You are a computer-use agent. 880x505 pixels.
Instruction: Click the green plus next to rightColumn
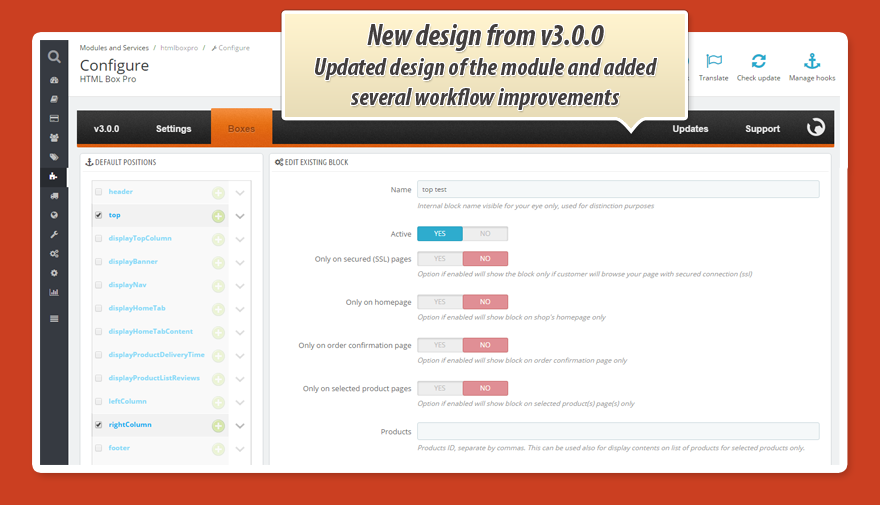[218, 426]
